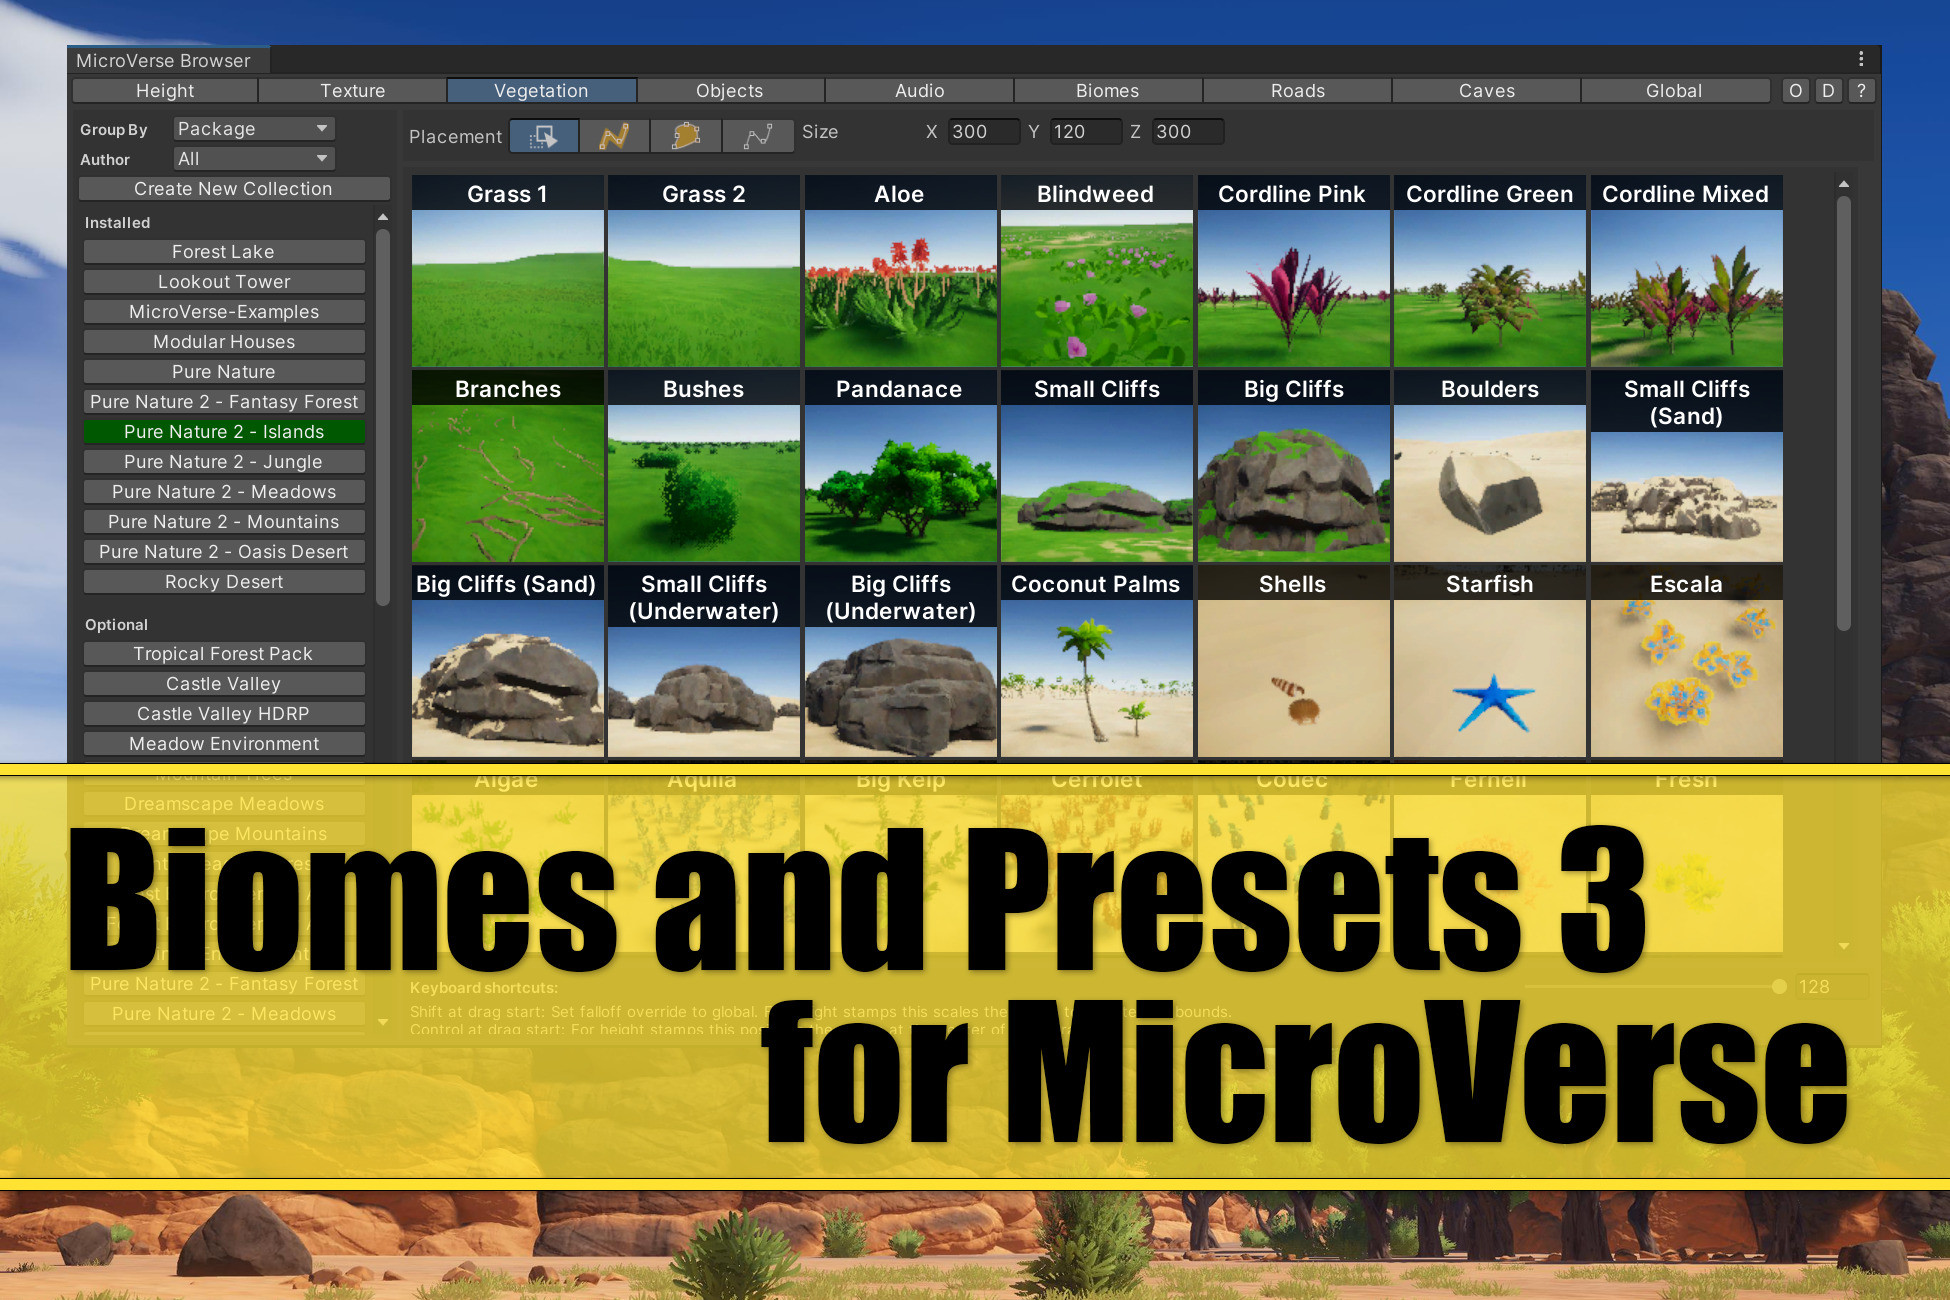Open the Vegetation tab
Viewport: 1950px width, 1300px height.
point(541,91)
